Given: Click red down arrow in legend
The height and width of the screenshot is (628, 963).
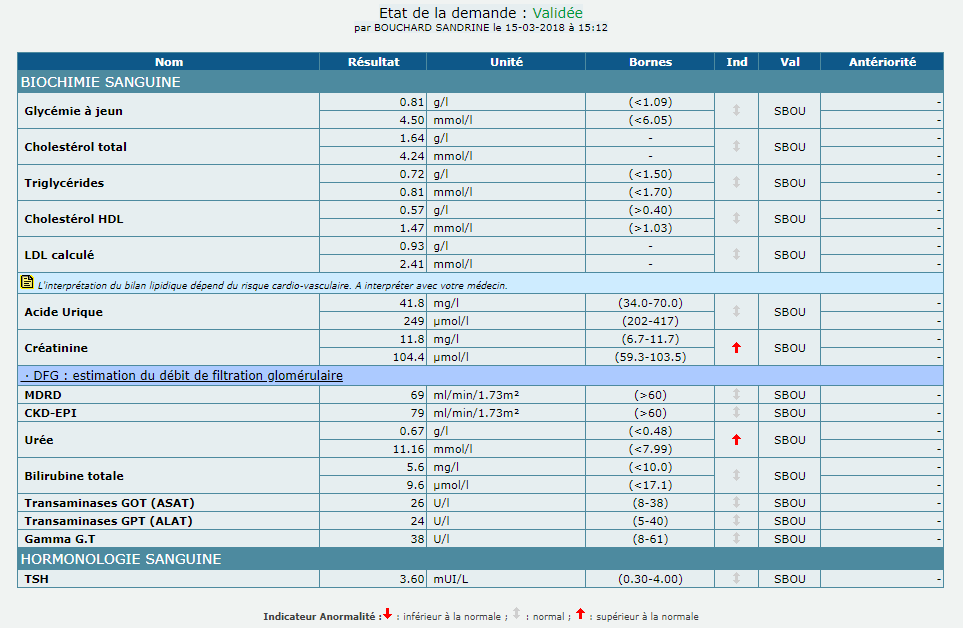Looking at the screenshot, I should pos(388,614).
